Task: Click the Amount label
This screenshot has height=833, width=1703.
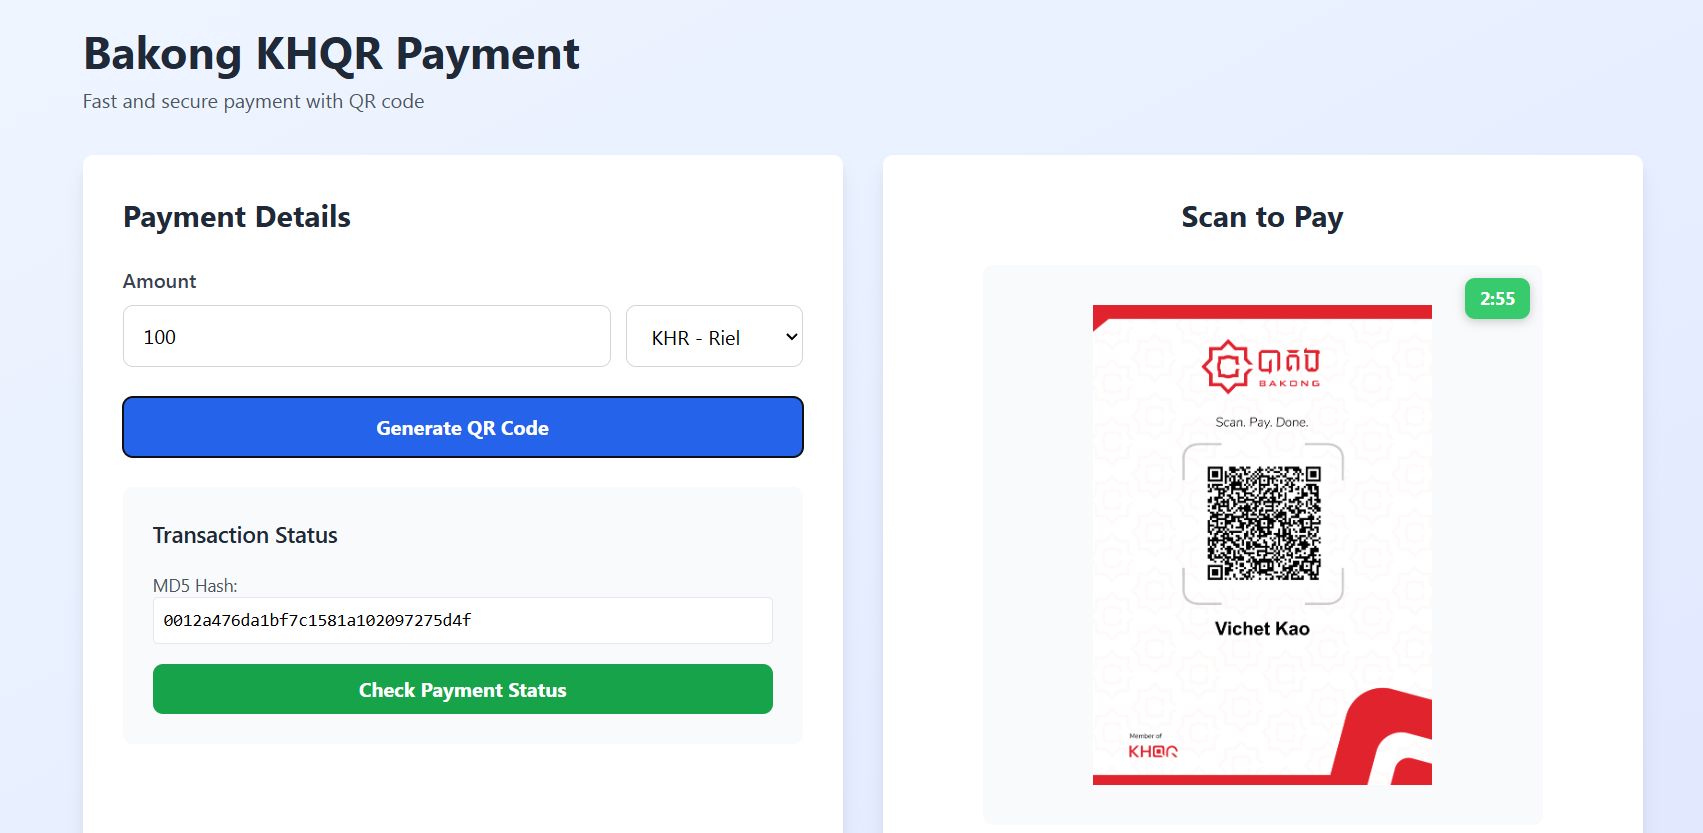Action: pos(160,281)
